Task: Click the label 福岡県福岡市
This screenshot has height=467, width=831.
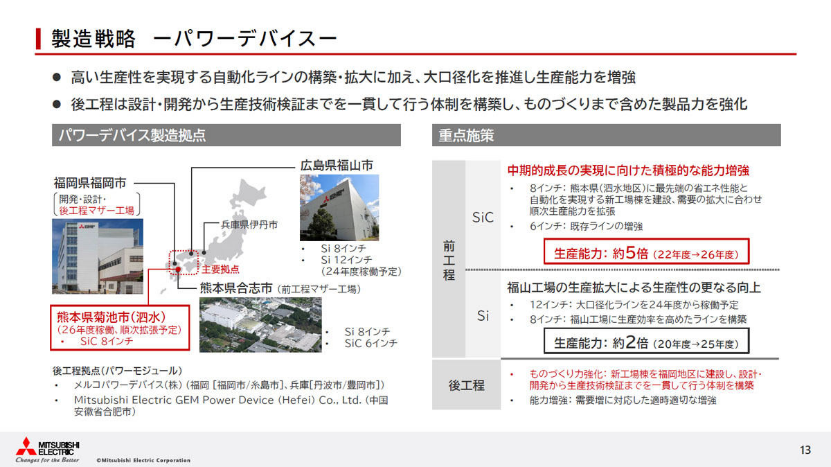Action: (90, 183)
